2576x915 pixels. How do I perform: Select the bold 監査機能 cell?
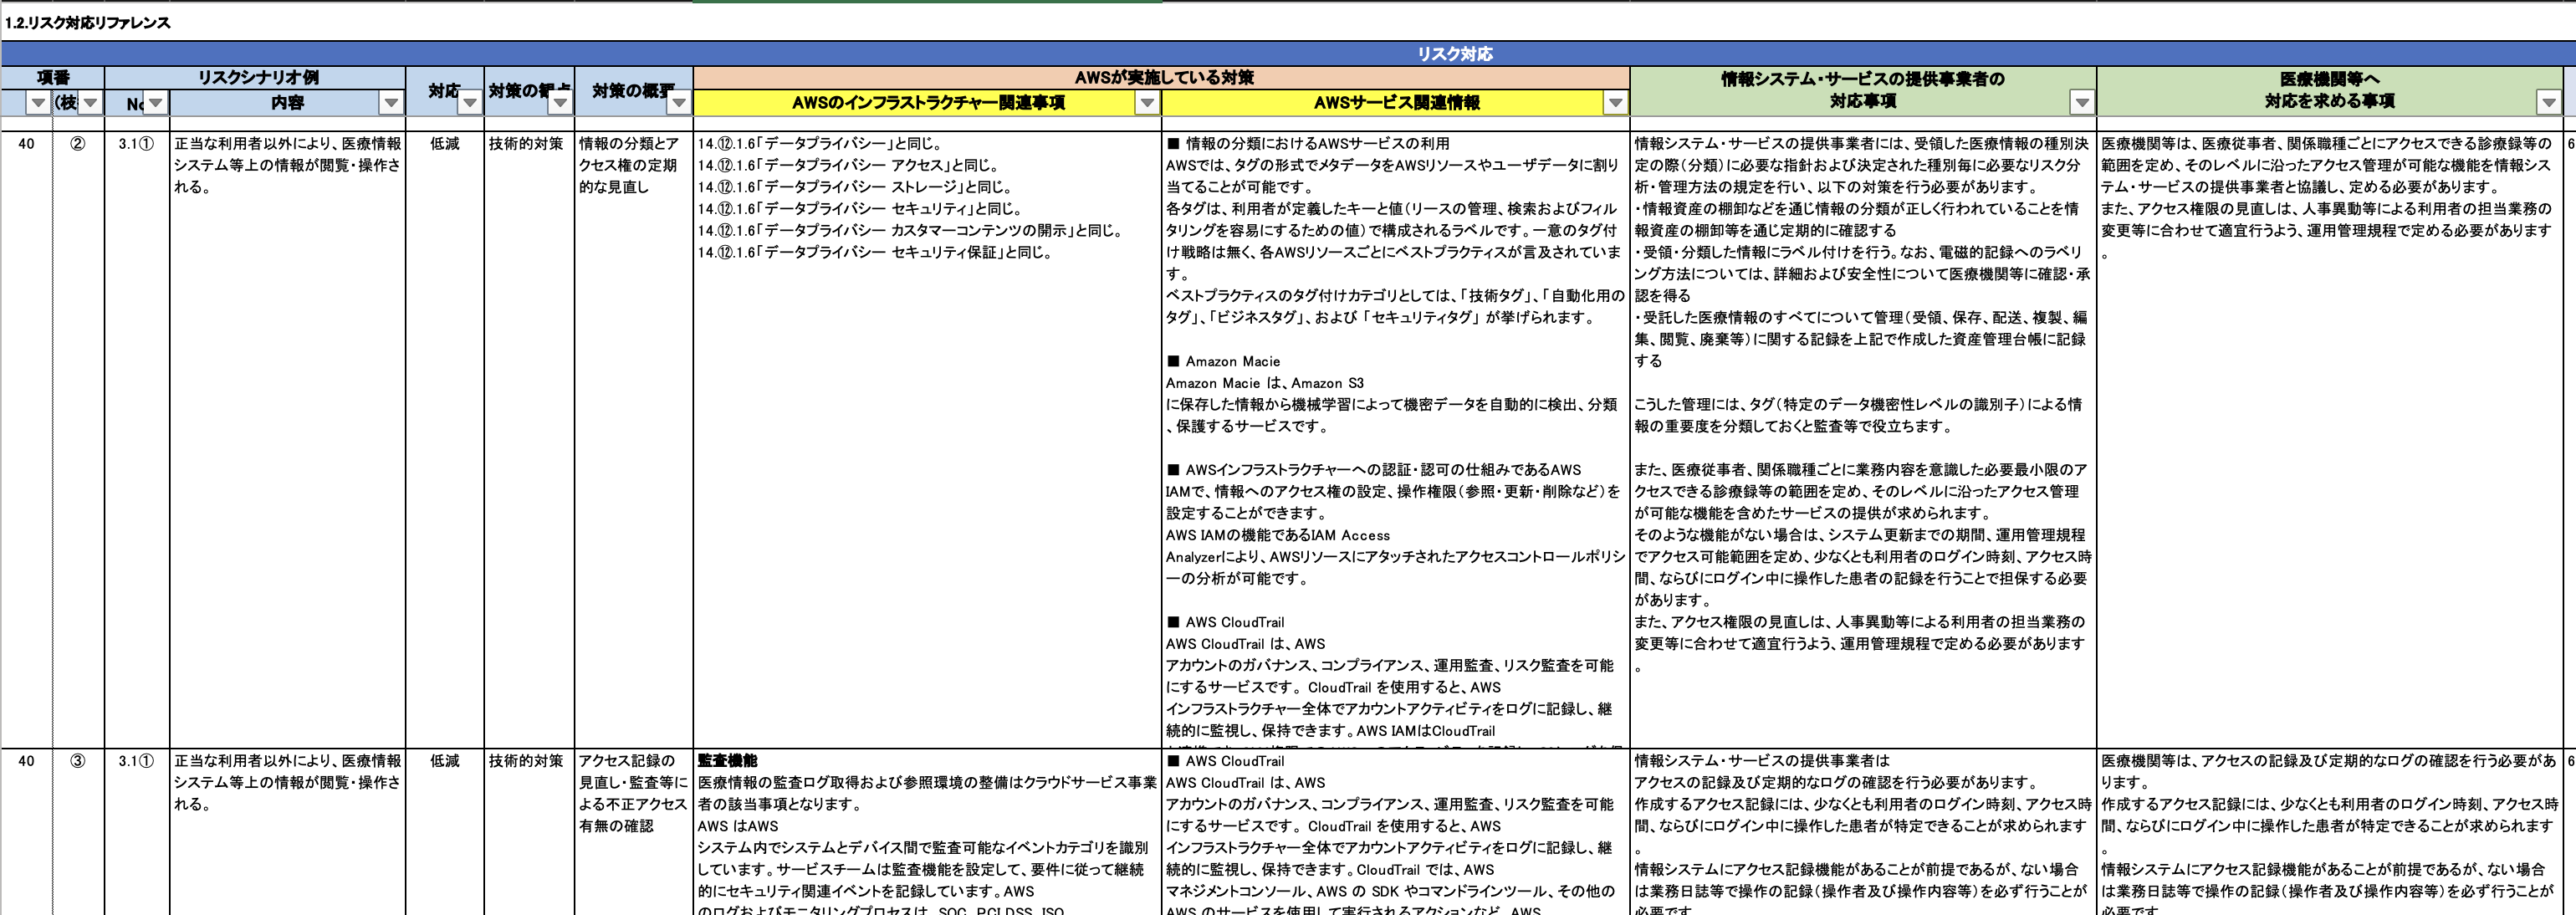727,761
